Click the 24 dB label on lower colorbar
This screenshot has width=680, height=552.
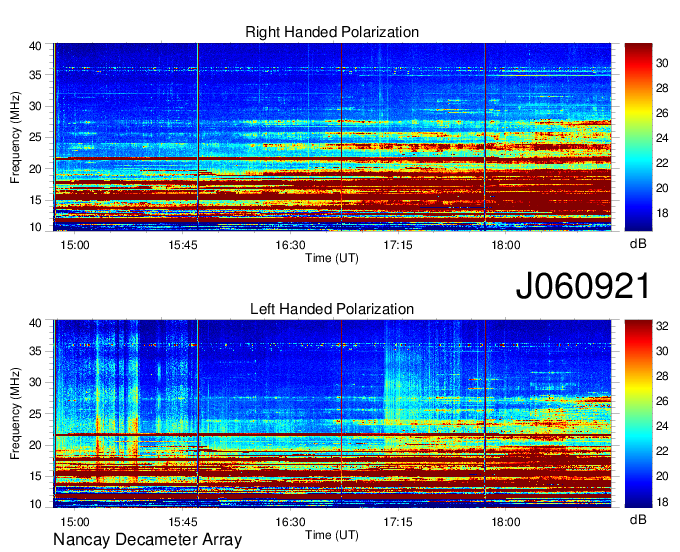click(x=662, y=426)
